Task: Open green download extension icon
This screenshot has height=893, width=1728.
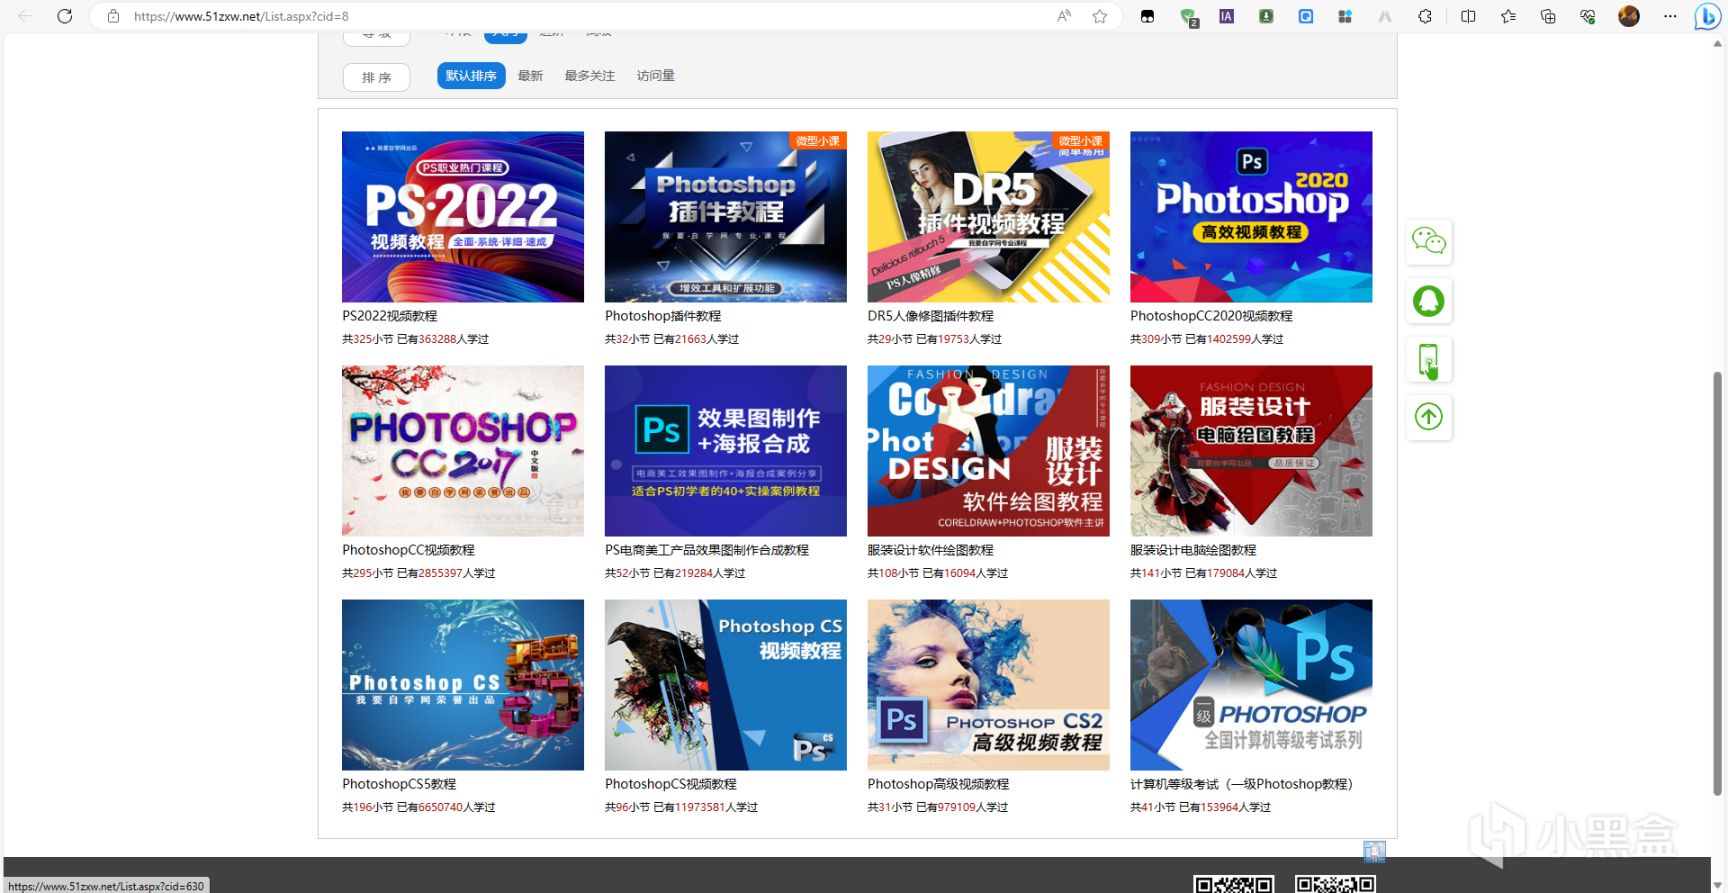Action: 1266,16
